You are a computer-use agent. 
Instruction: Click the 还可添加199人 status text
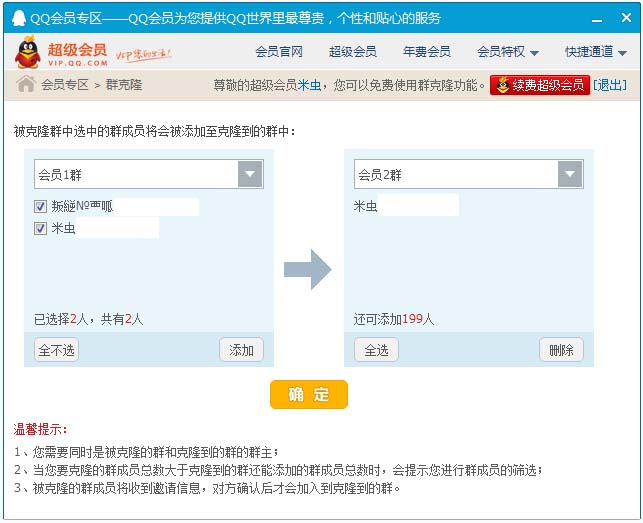click(x=394, y=319)
